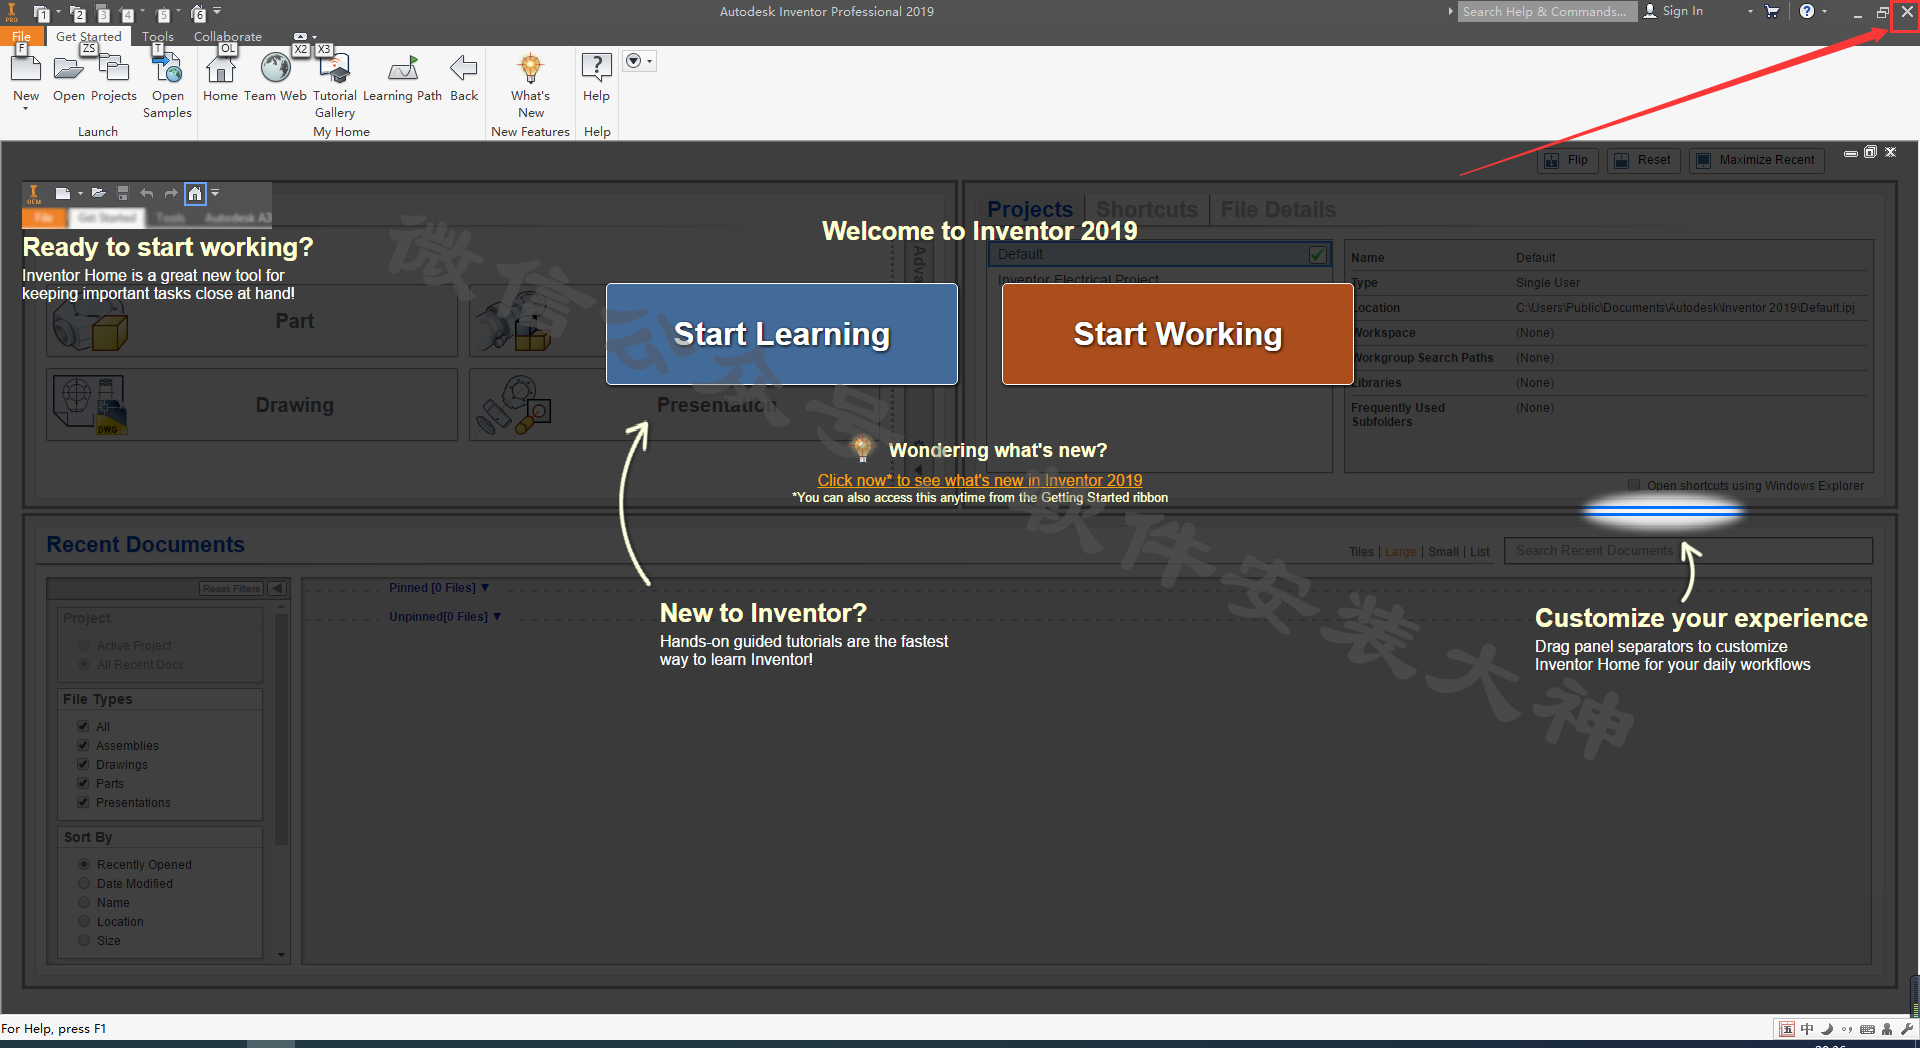Click the Assembly template icon

click(513, 321)
